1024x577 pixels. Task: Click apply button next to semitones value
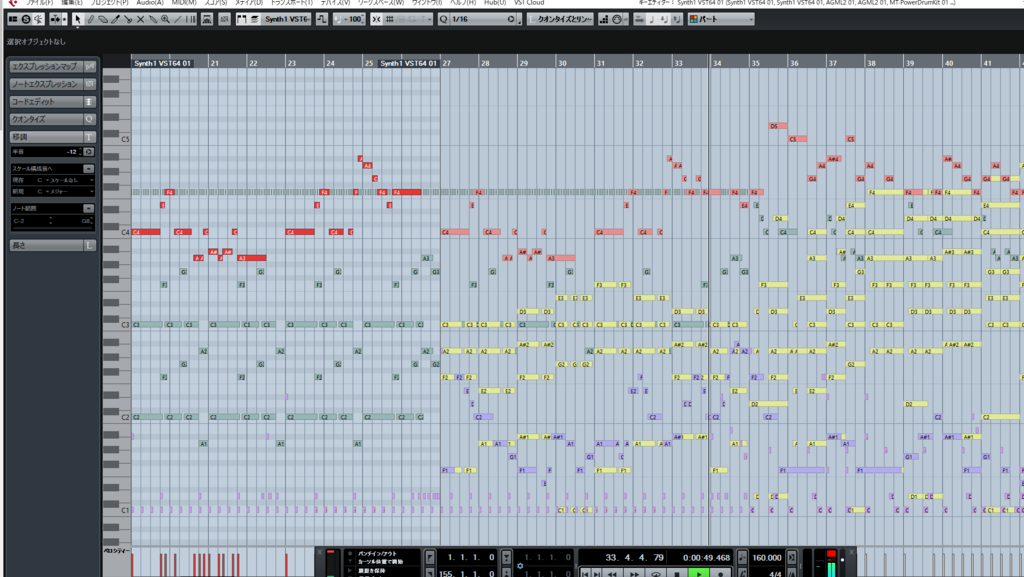point(89,151)
